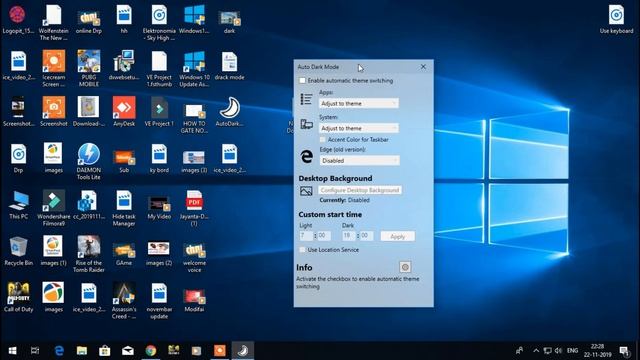
Task: Select the Elektronomia Sky High file icon
Action: point(159,22)
